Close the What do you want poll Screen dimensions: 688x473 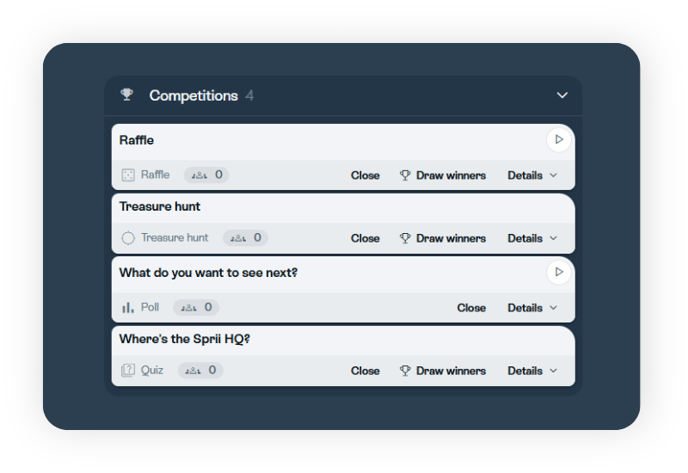click(x=471, y=308)
